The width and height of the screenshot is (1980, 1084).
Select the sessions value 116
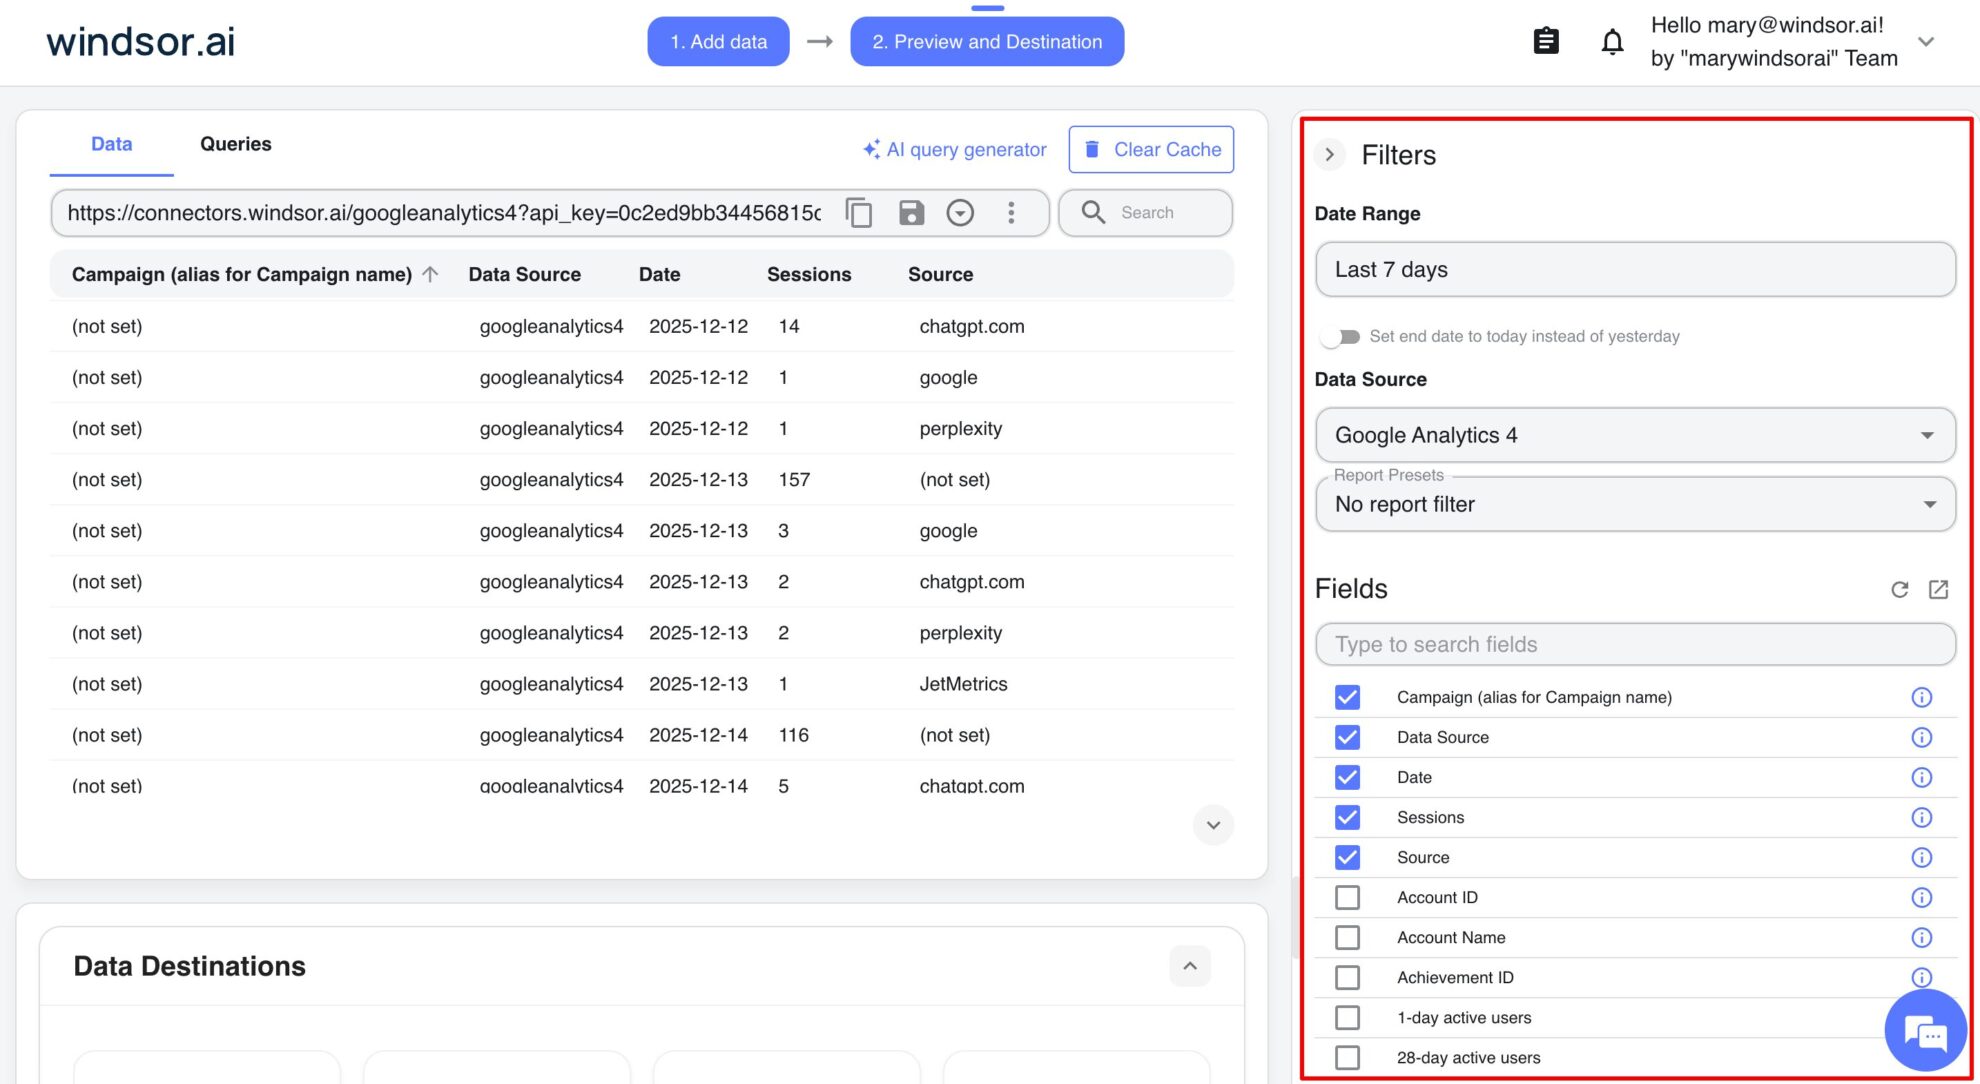(794, 735)
